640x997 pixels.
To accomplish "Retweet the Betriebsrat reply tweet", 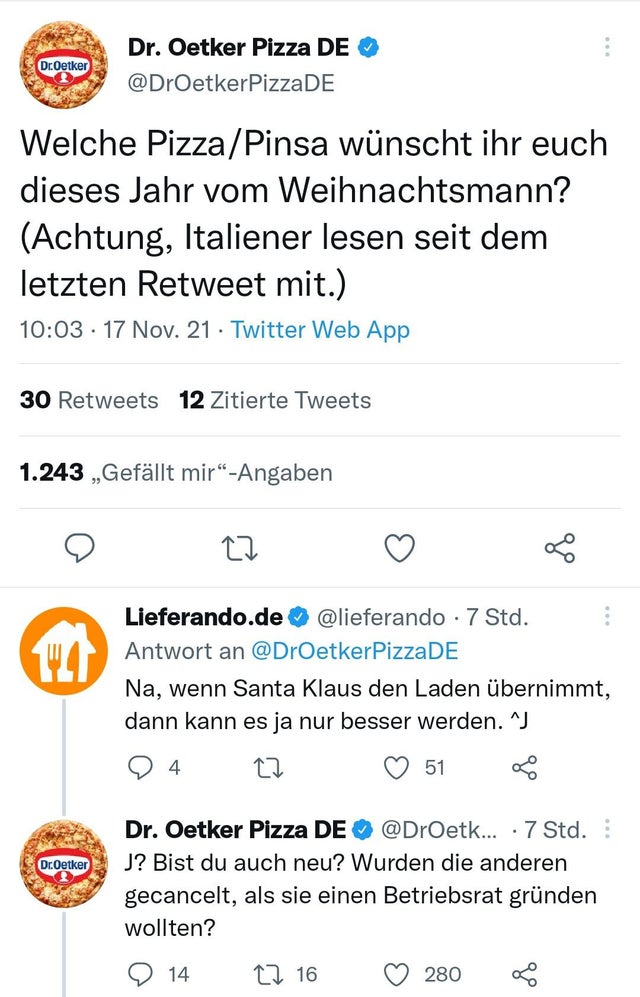I will click(x=270, y=973).
